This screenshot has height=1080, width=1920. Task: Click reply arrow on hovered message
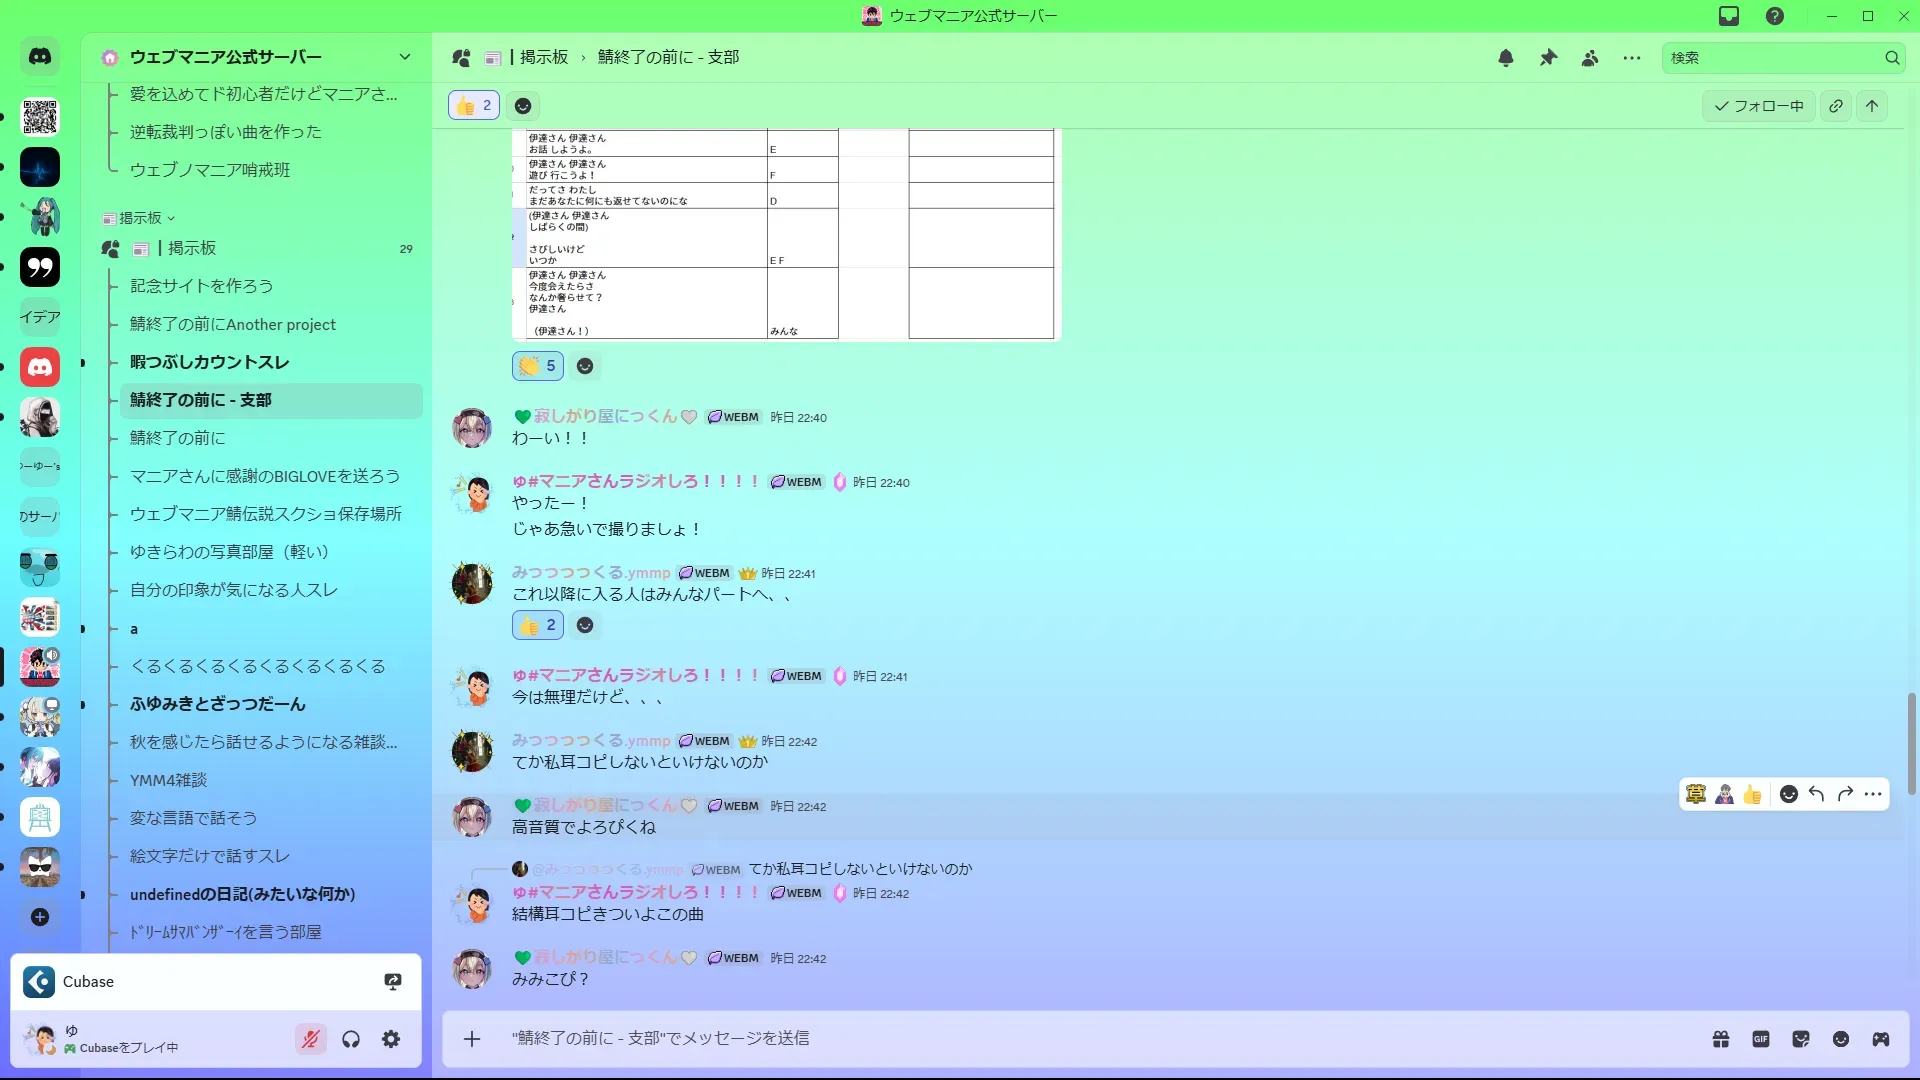[x=1816, y=794]
